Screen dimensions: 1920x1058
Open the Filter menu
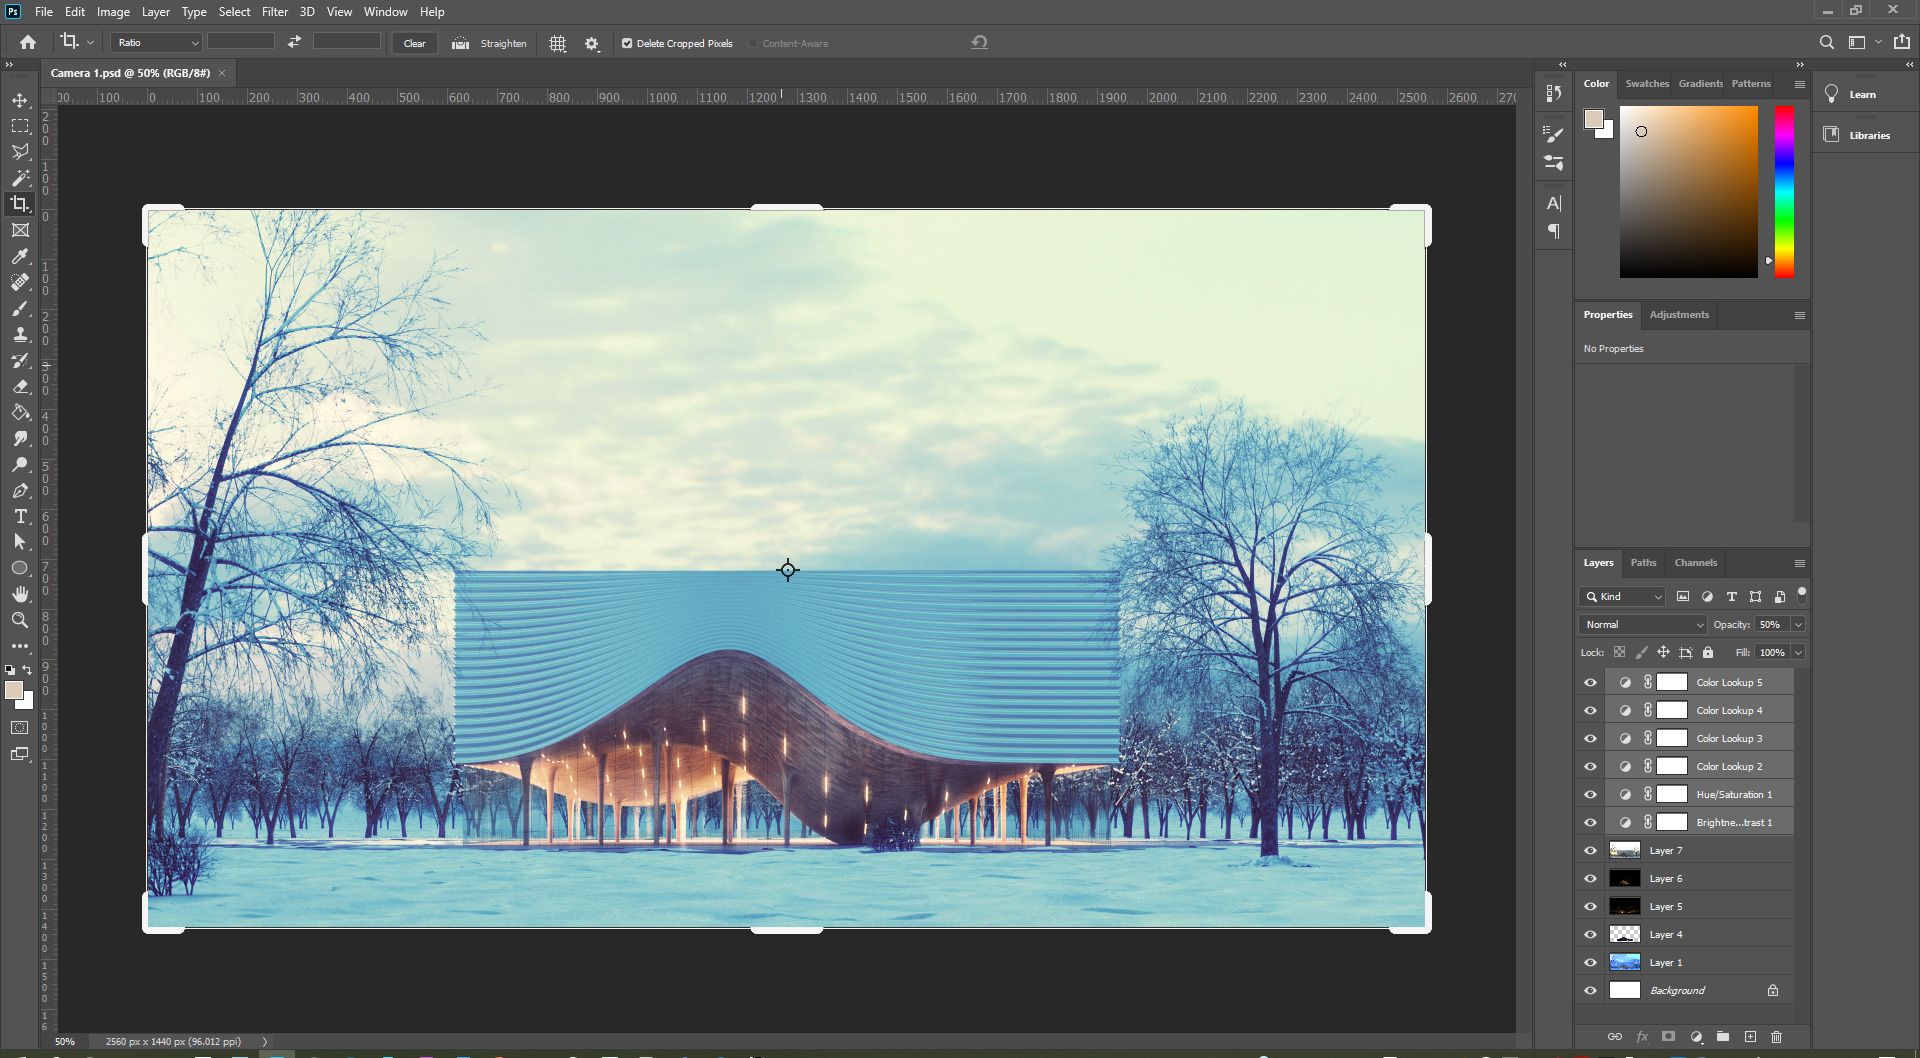click(x=275, y=12)
